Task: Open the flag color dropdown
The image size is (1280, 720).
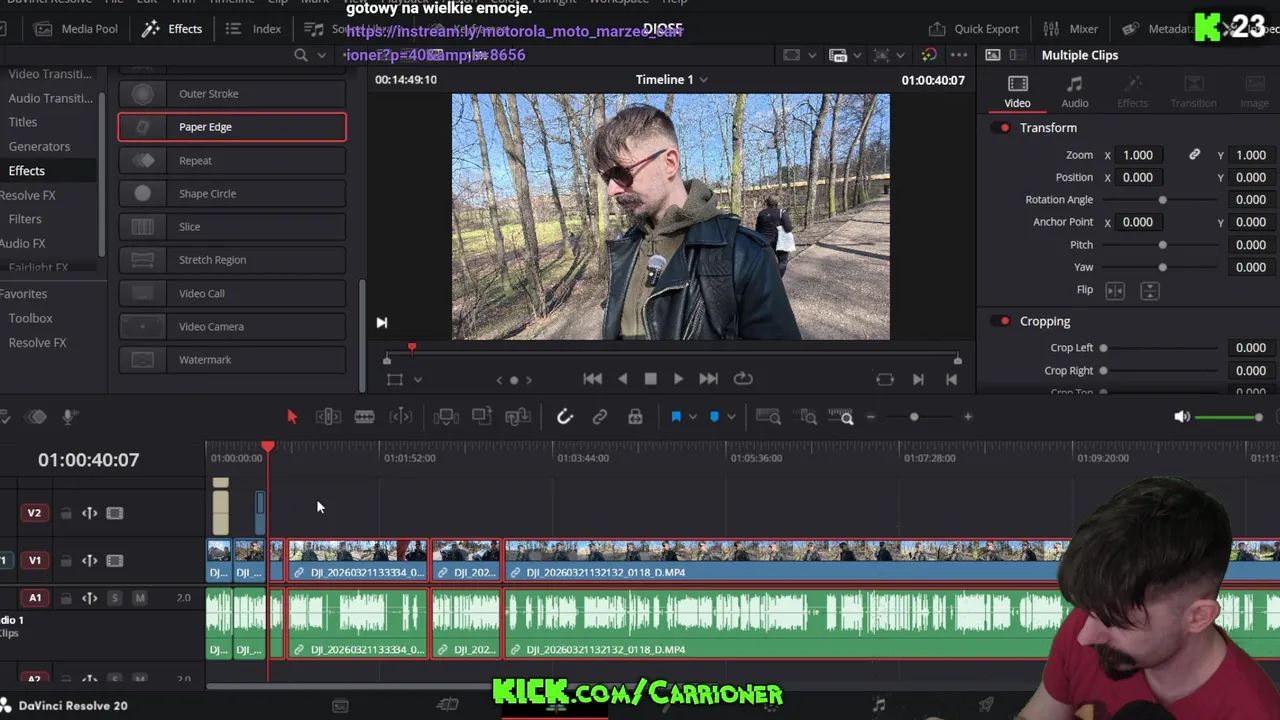Action: click(692, 417)
